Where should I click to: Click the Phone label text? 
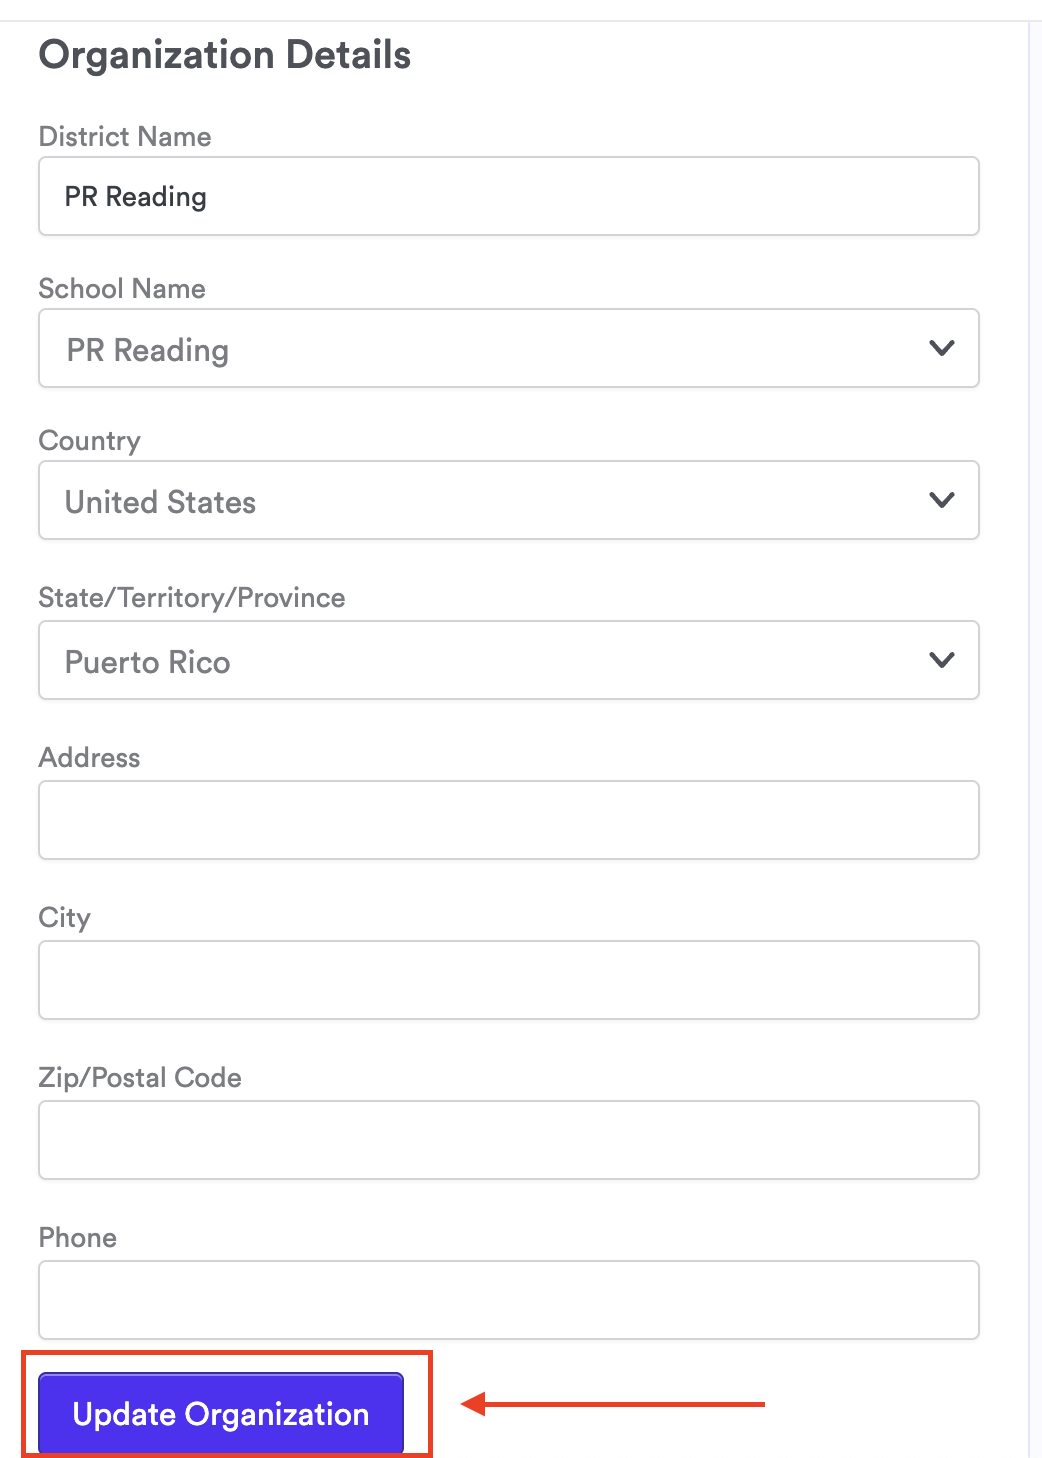coord(78,1238)
